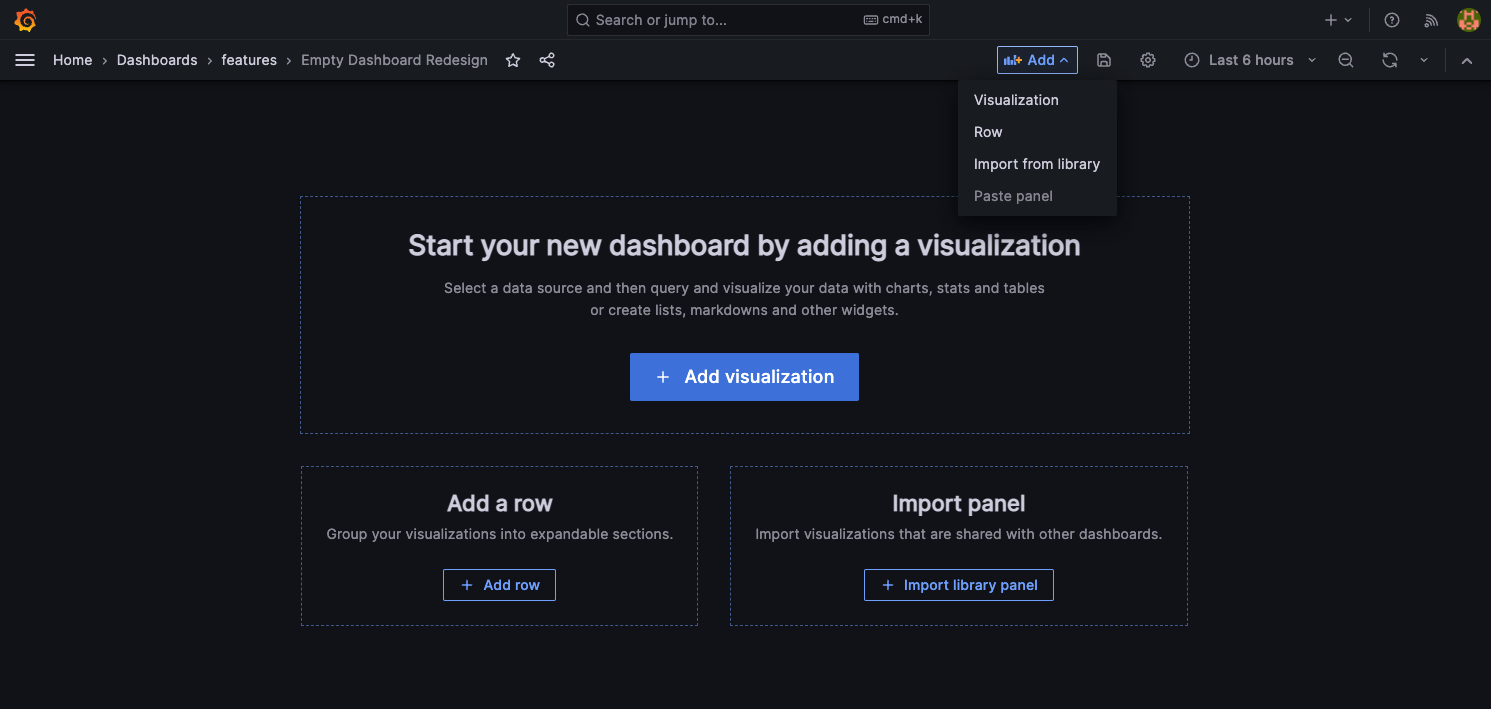The height and width of the screenshot is (709, 1491).
Task: Open the auto-refresh interval dropdown
Action: point(1424,60)
